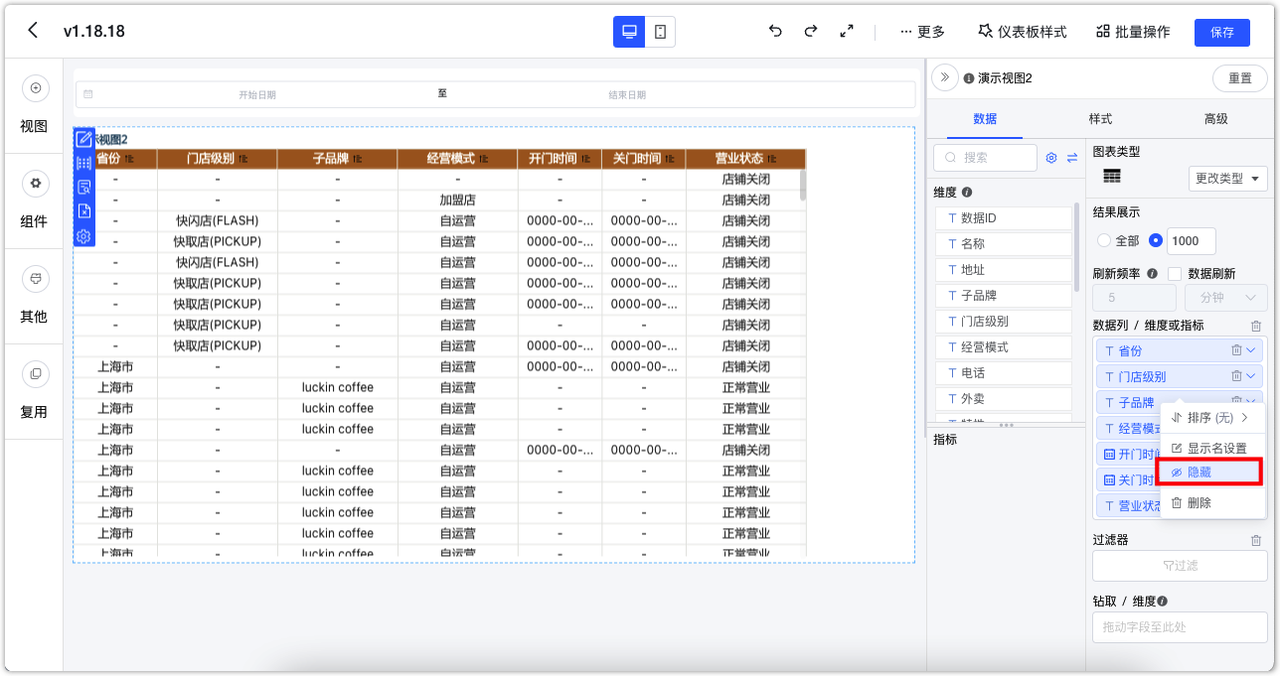Delete the 门店级别 data column with its trash icon
The height and width of the screenshot is (676, 1280).
(x=1236, y=376)
